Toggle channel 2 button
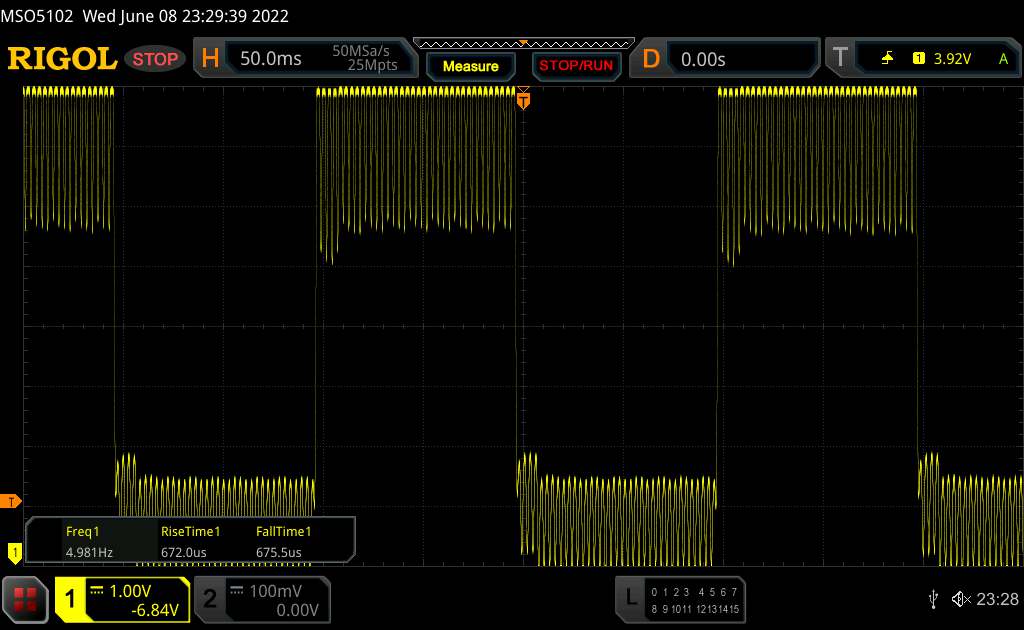This screenshot has width=1024, height=630. click(210, 599)
